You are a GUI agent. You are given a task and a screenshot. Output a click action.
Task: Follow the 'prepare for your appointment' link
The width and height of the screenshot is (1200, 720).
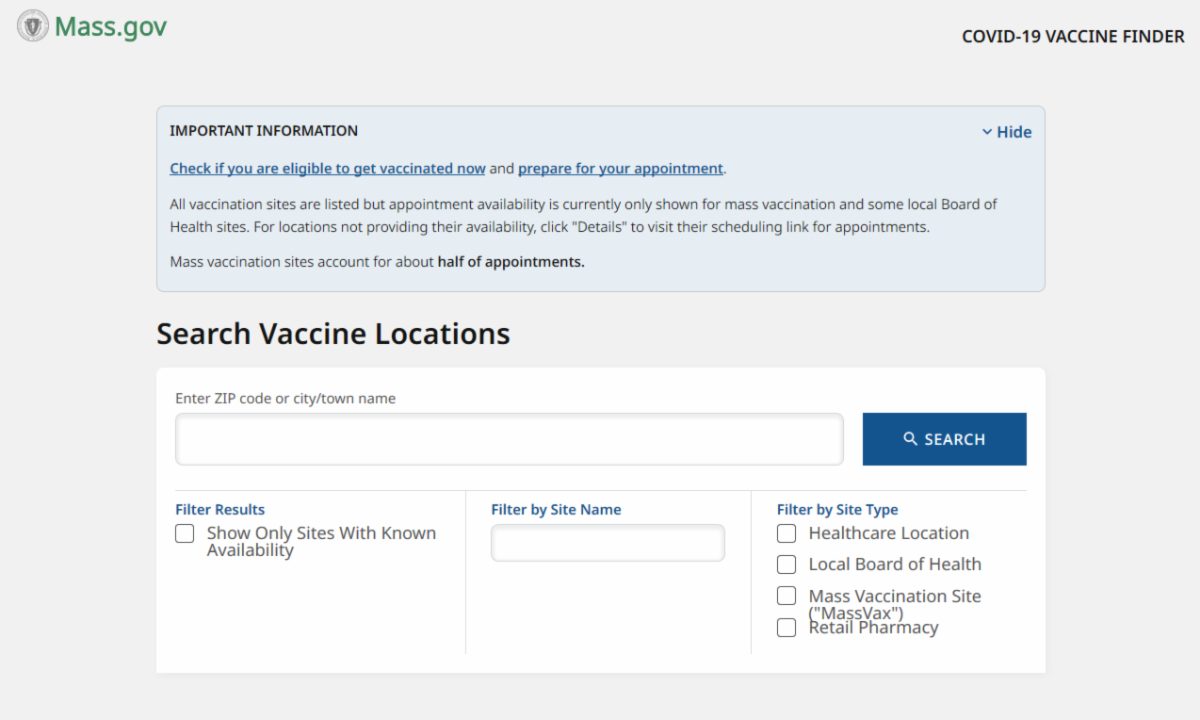click(x=620, y=169)
